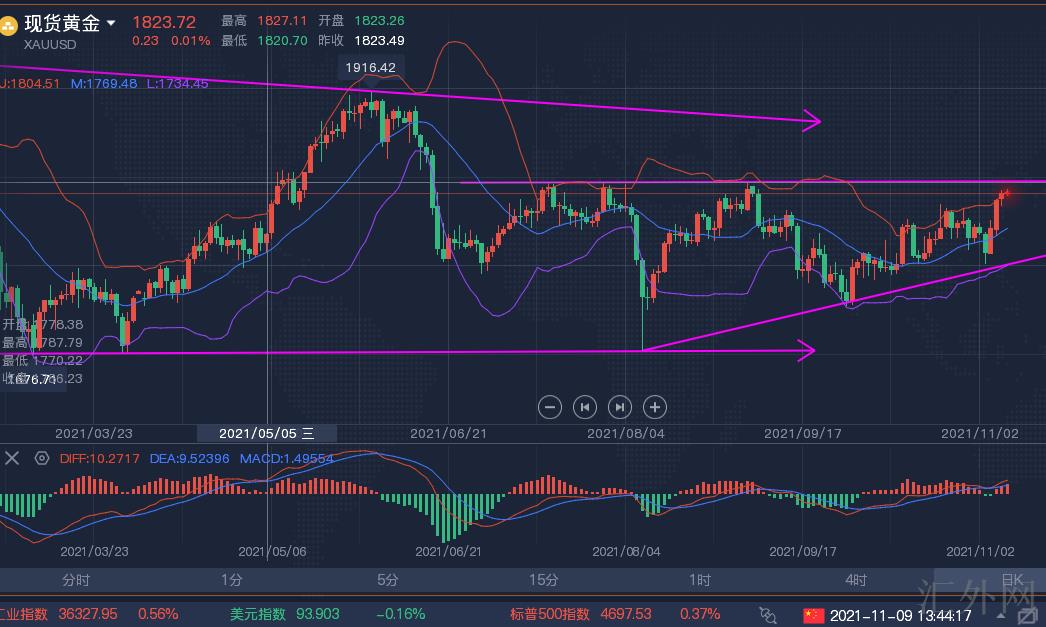Open MACD indicator settings hexagon icon
Viewport: 1046px width, 627px height.
click(x=41, y=458)
